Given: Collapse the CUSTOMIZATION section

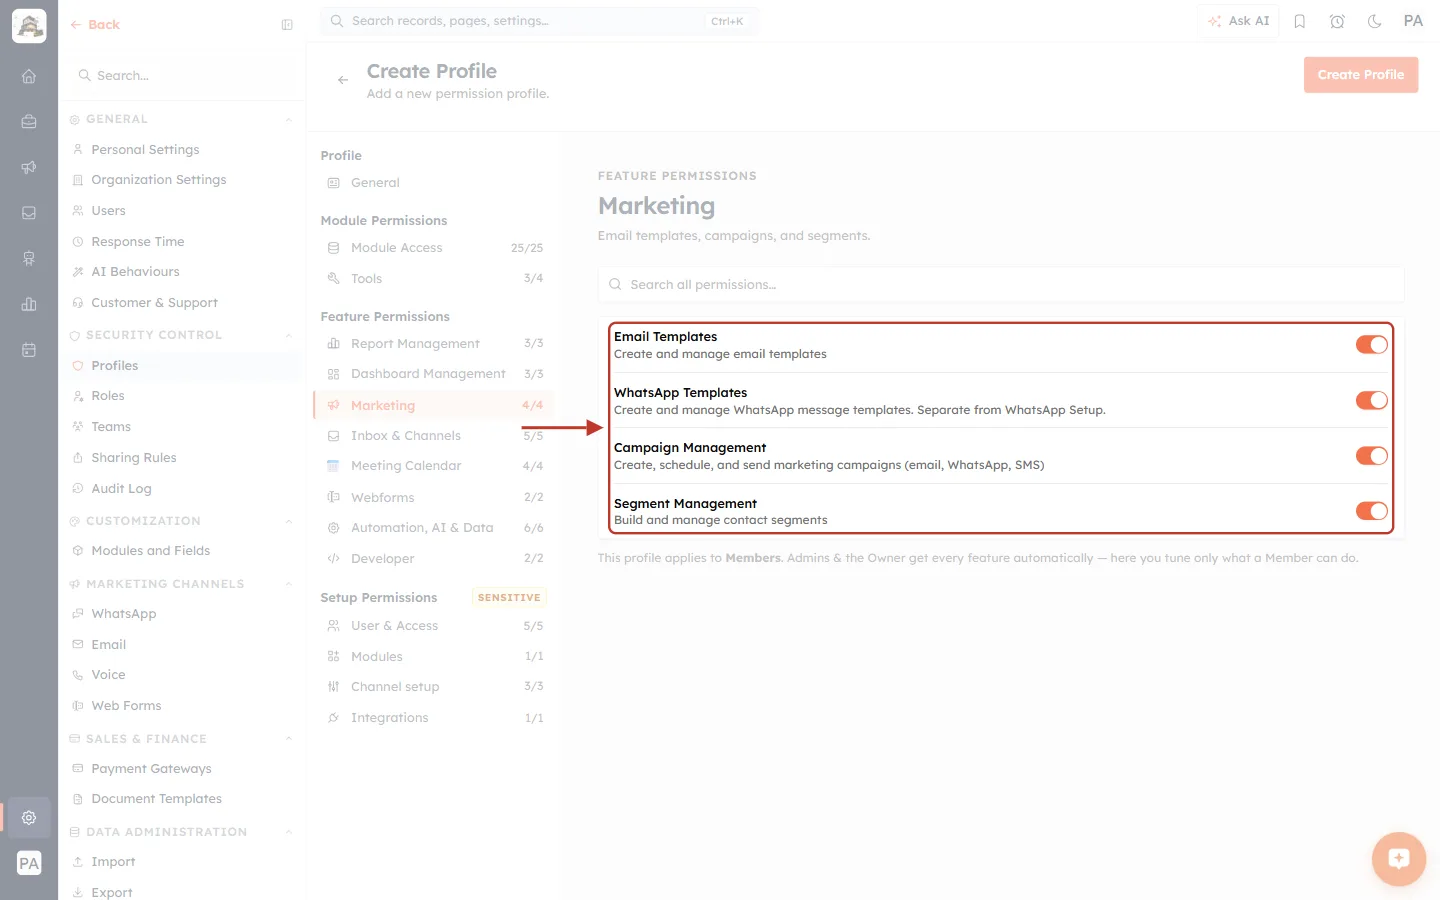Looking at the screenshot, I should point(289,521).
